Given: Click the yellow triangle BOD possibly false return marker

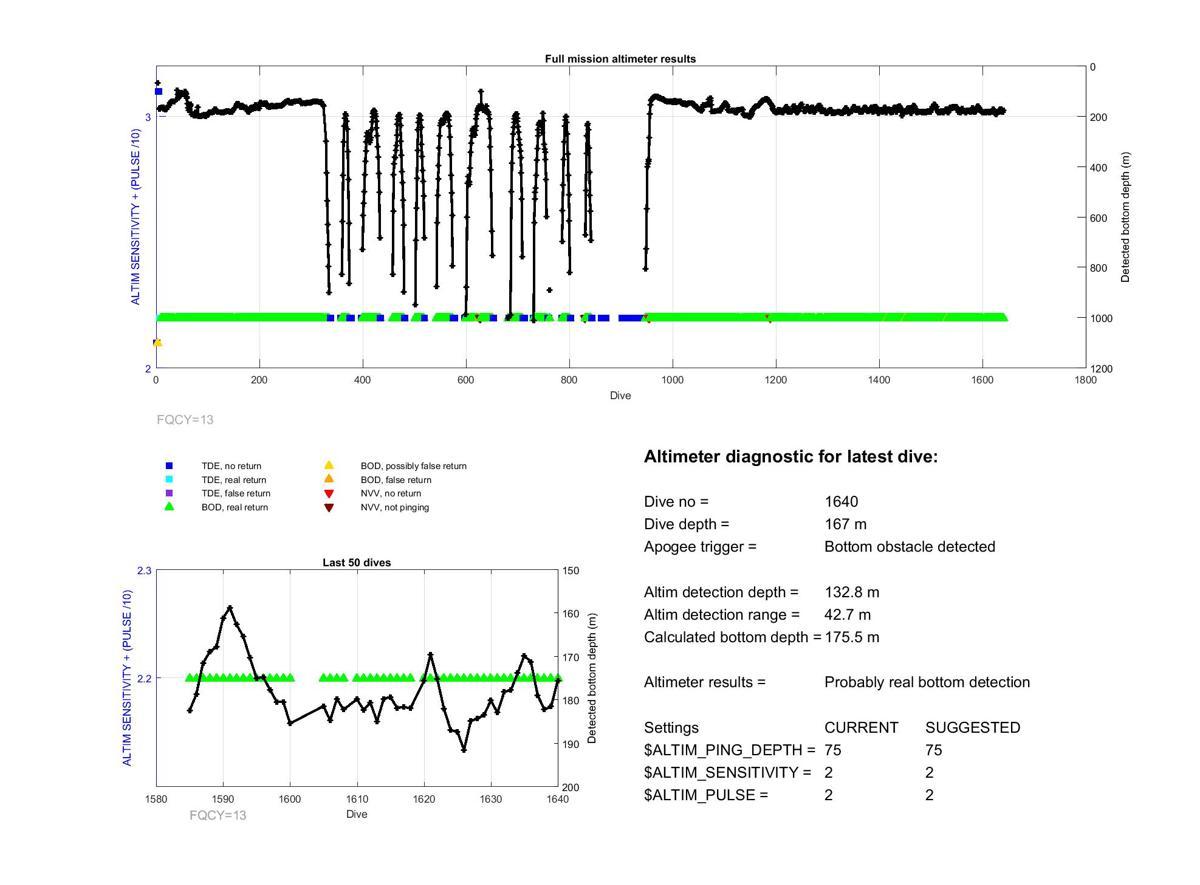Looking at the screenshot, I should pyautogui.click(x=328, y=466).
